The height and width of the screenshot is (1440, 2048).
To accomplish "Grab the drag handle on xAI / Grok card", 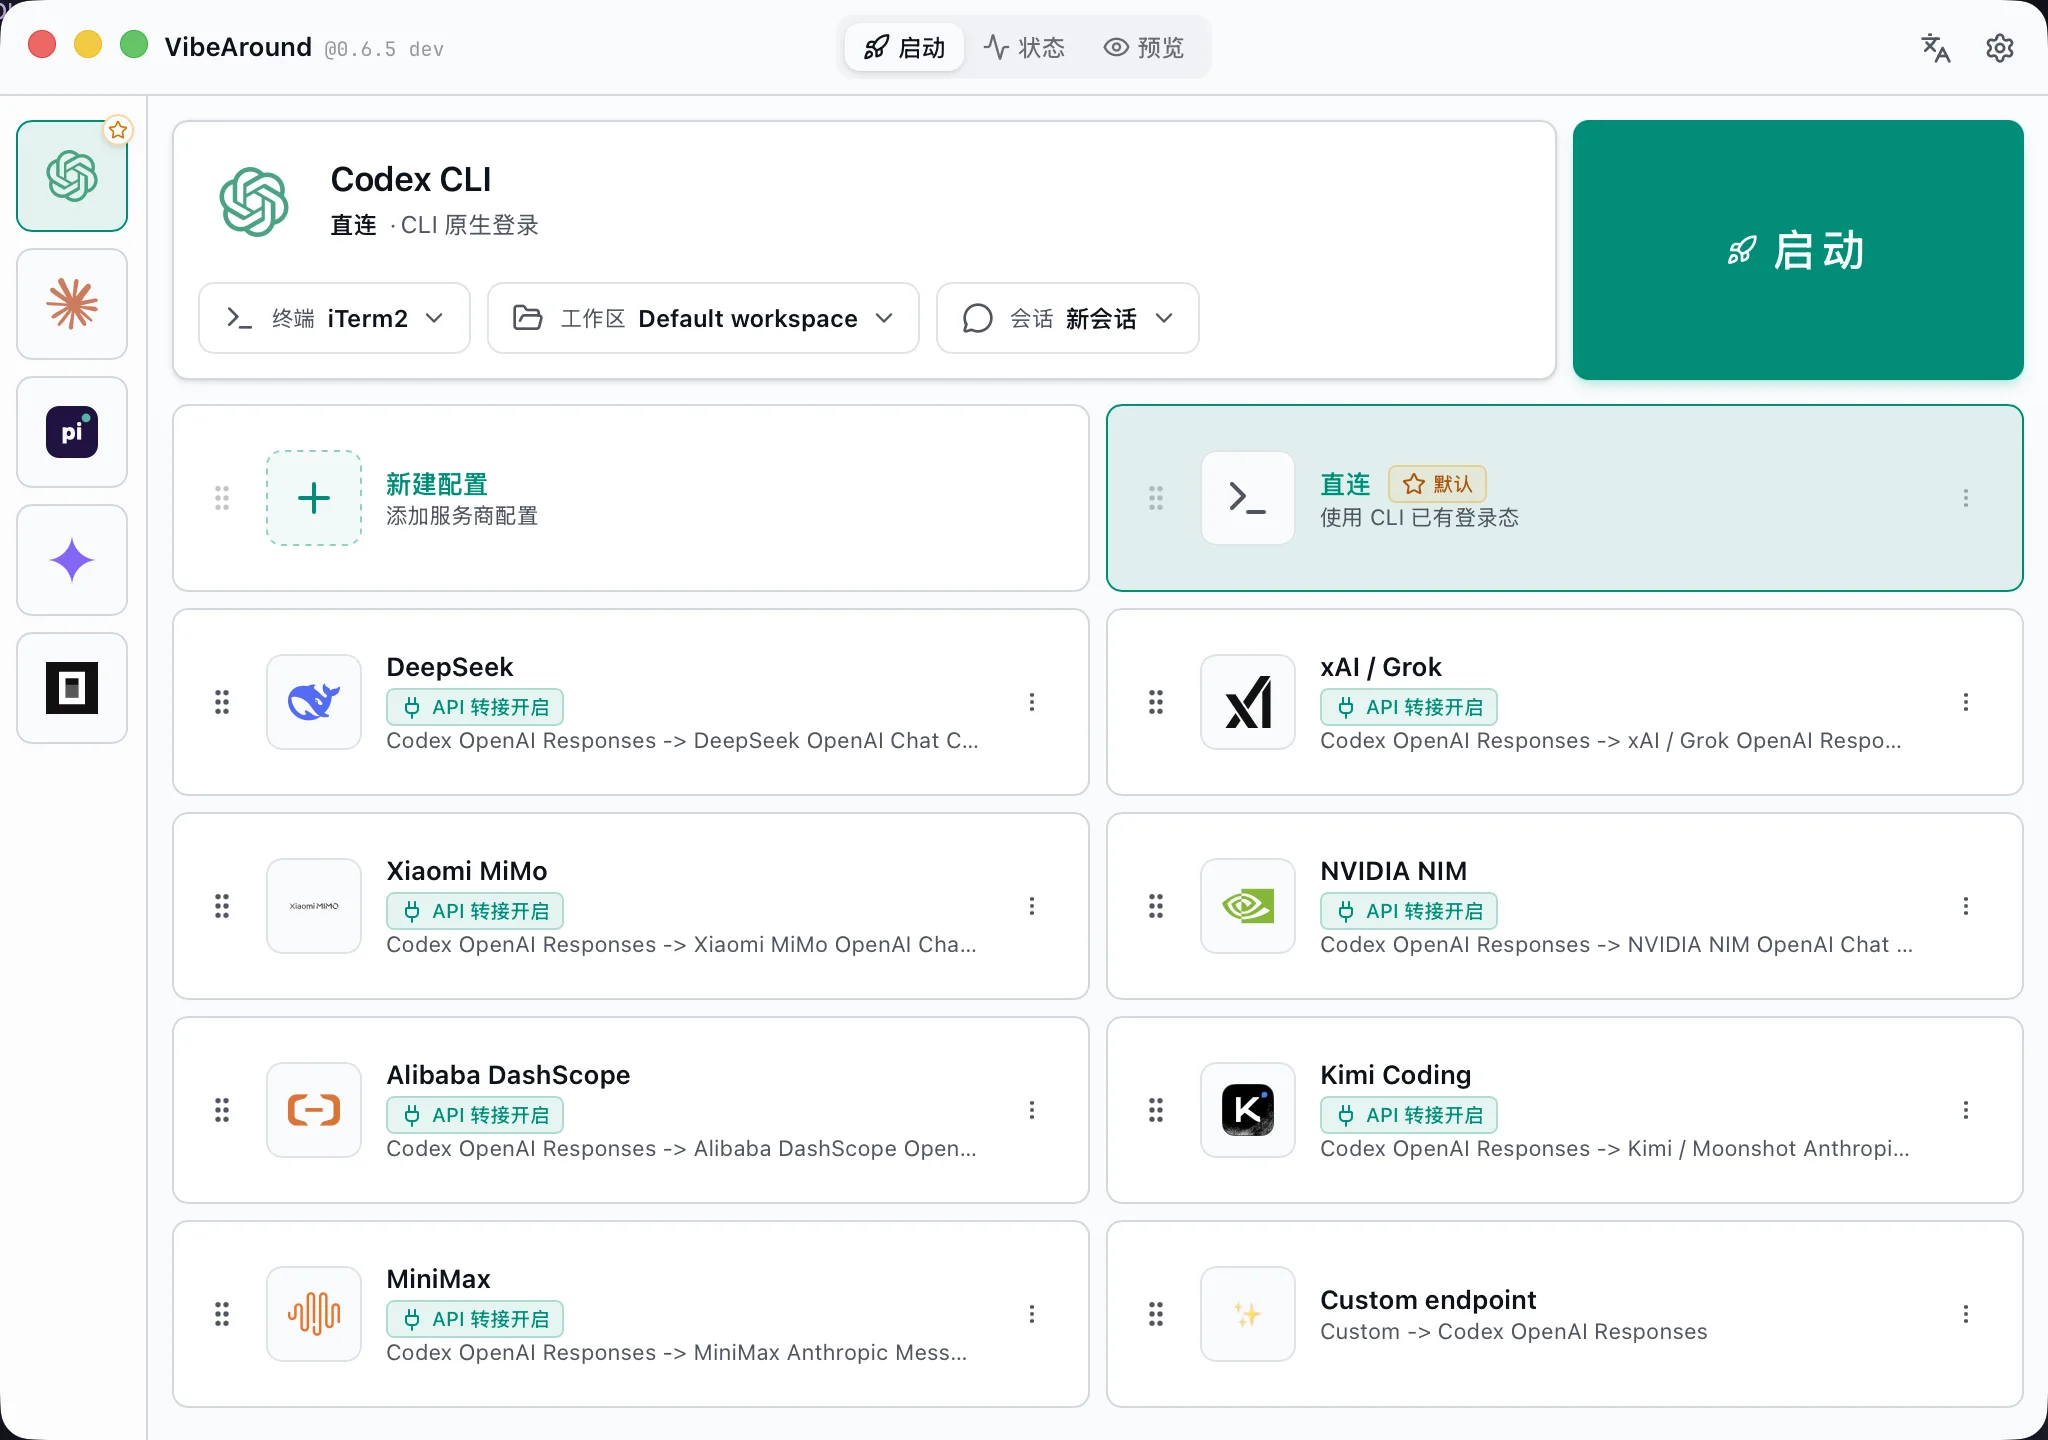I will click(x=1156, y=702).
